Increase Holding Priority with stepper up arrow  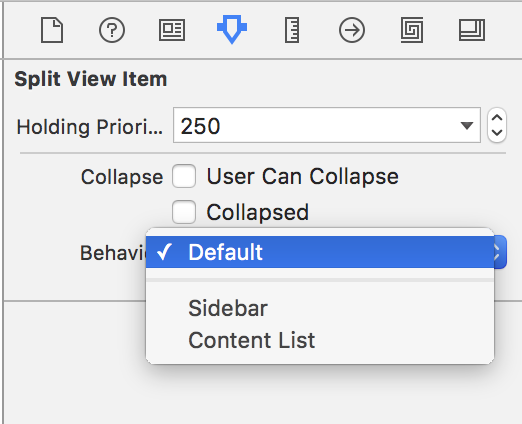[497, 118]
